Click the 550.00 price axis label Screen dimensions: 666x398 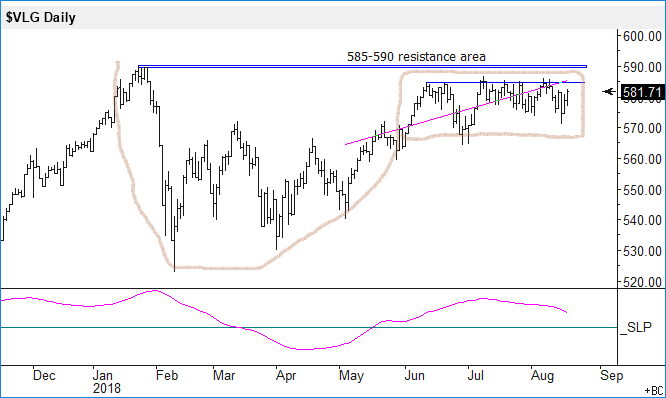pos(642,190)
